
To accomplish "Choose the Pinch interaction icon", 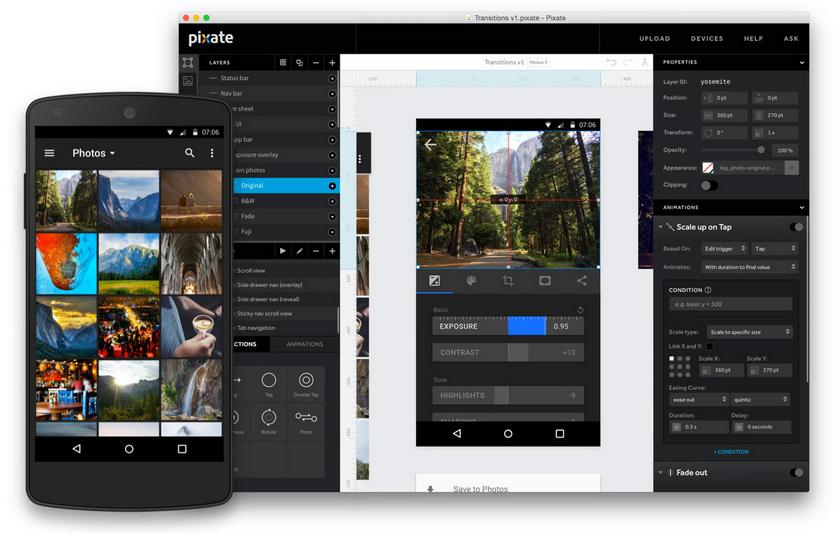I will click(x=306, y=420).
